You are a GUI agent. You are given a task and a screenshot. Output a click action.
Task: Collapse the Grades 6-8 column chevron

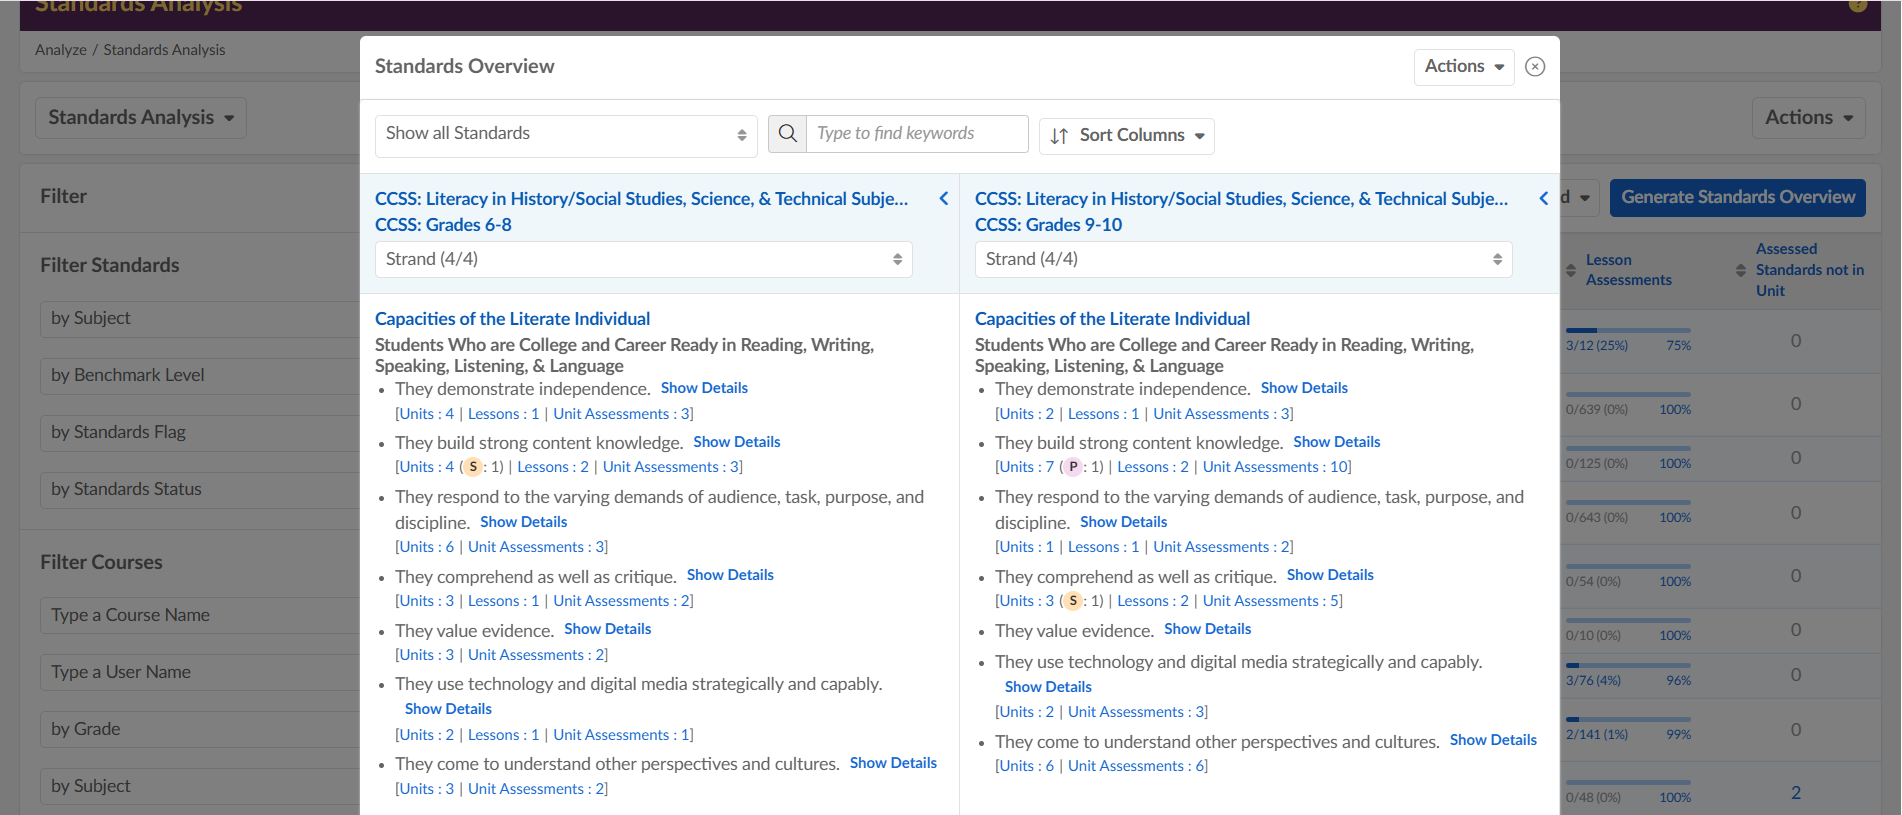(x=943, y=199)
